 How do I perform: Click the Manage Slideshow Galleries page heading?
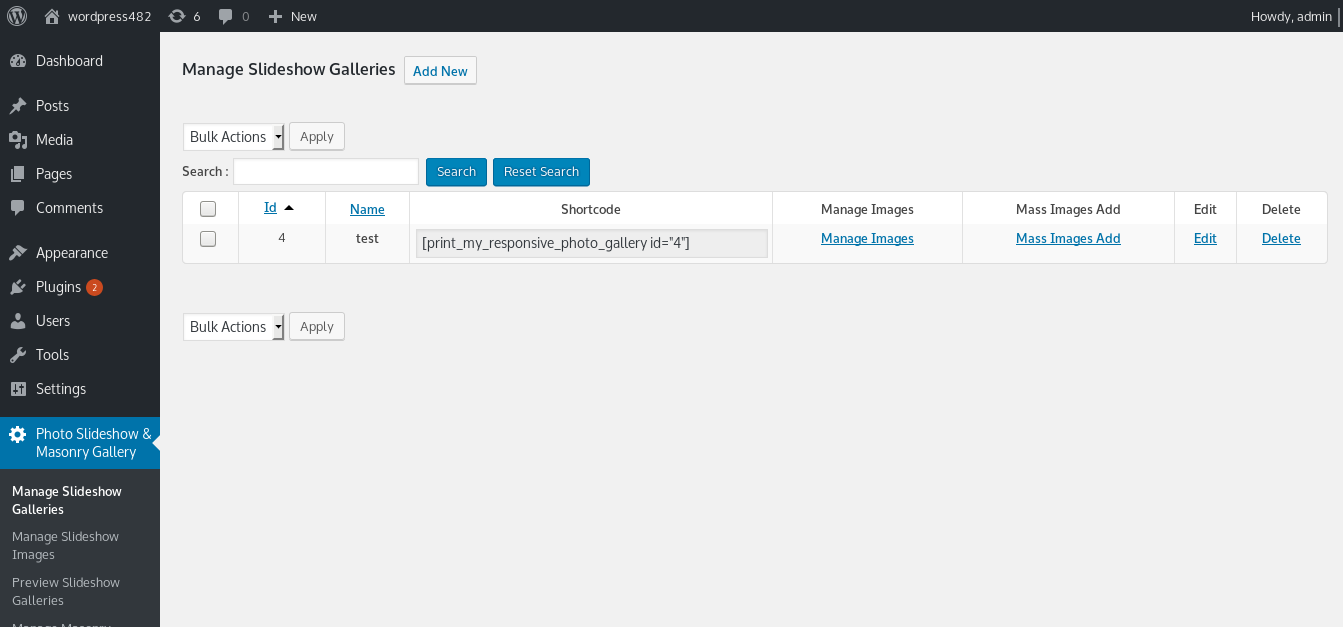click(289, 70)
